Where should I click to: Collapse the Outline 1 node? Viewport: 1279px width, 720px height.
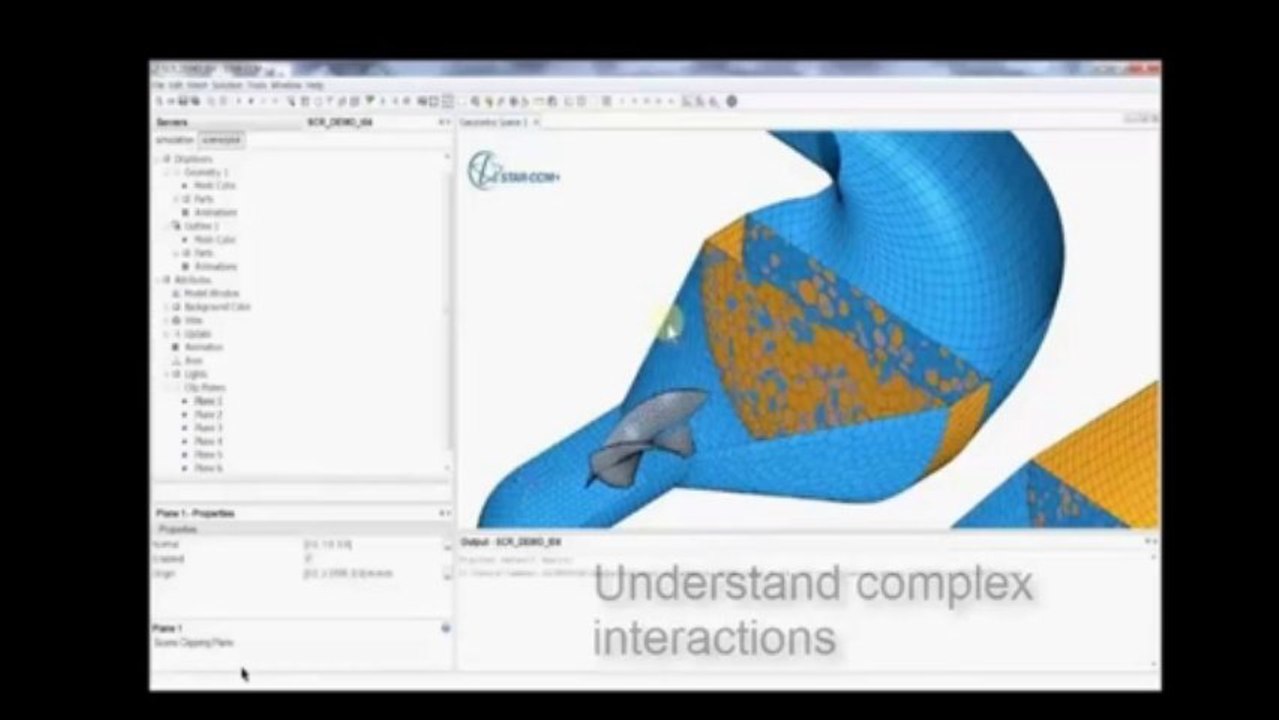pyautogui.click(x=167, y=226)
